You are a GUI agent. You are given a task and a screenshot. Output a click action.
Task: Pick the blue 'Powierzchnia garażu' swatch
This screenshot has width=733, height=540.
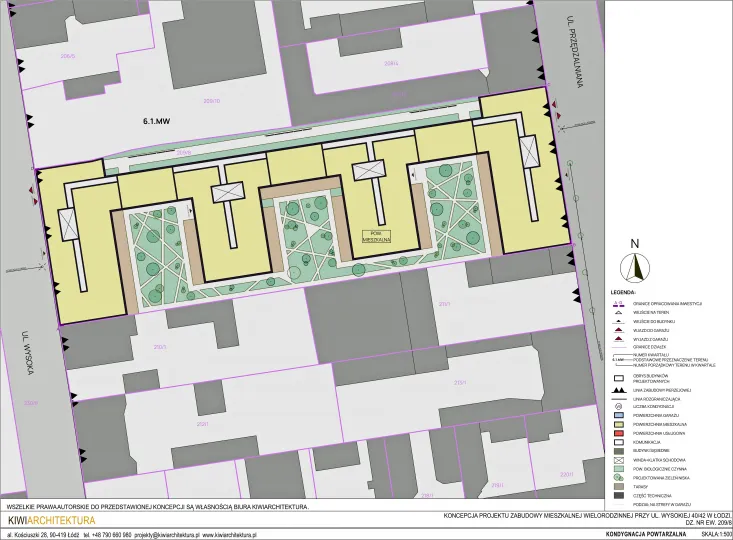tap(619, 413)
